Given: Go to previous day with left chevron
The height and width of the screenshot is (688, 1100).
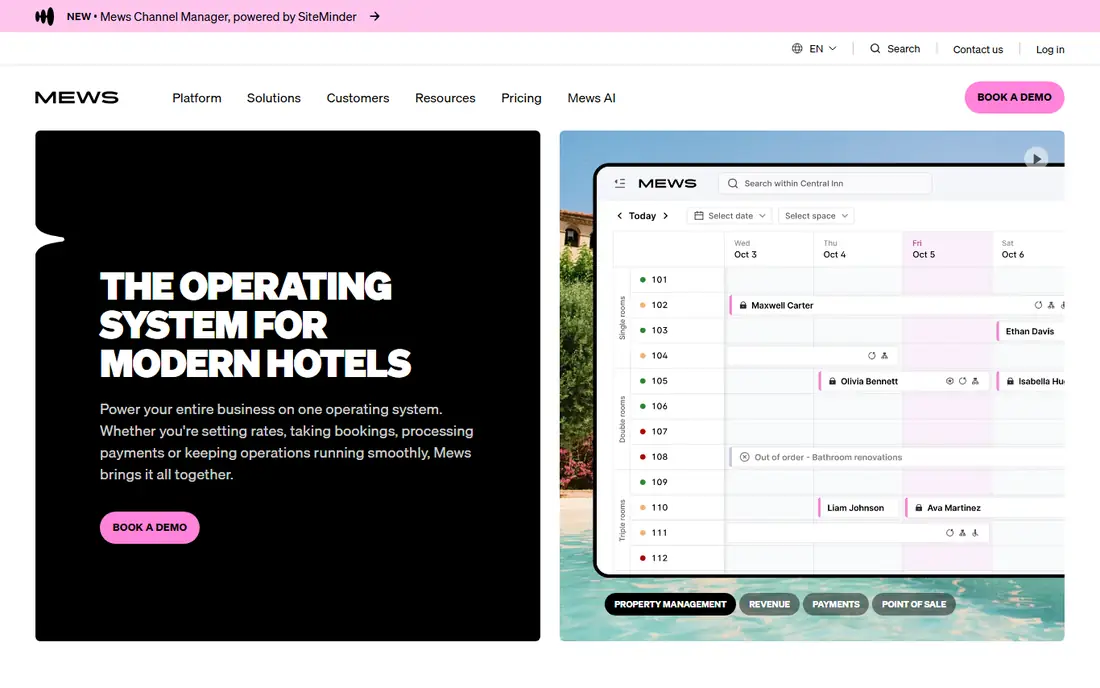Looking at the screenshot, I should pos(619,216).
